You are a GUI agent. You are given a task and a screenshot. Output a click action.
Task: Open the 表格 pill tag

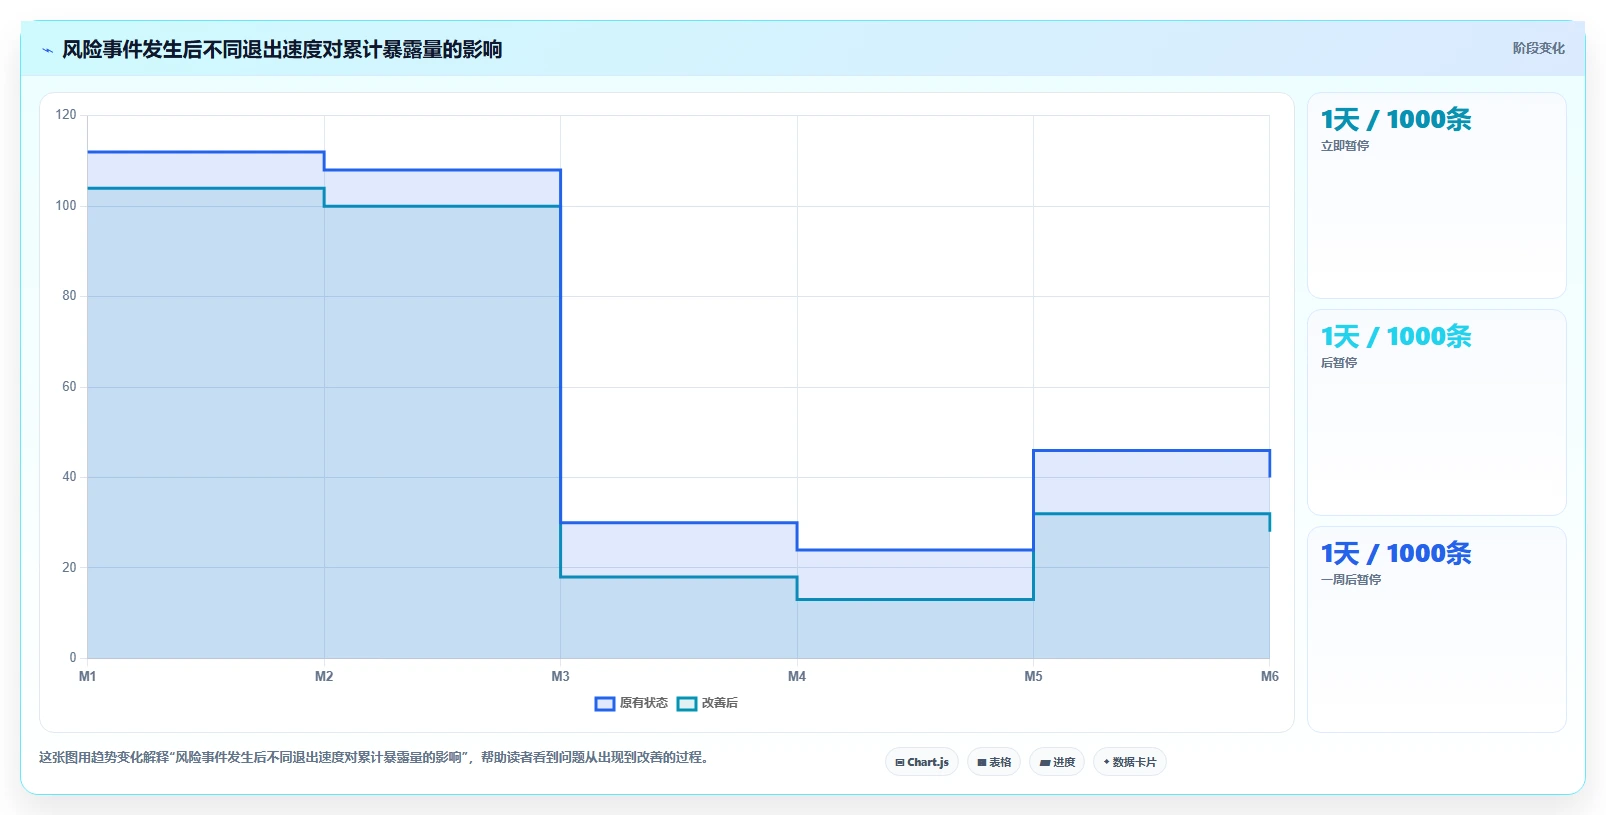pyautogui.click(x=994, y=762)
